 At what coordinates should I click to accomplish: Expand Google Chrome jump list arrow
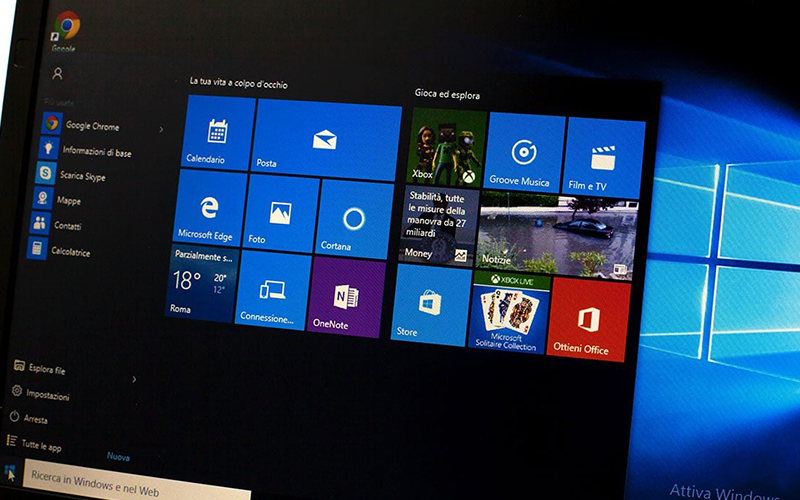(x=161, y=130)
